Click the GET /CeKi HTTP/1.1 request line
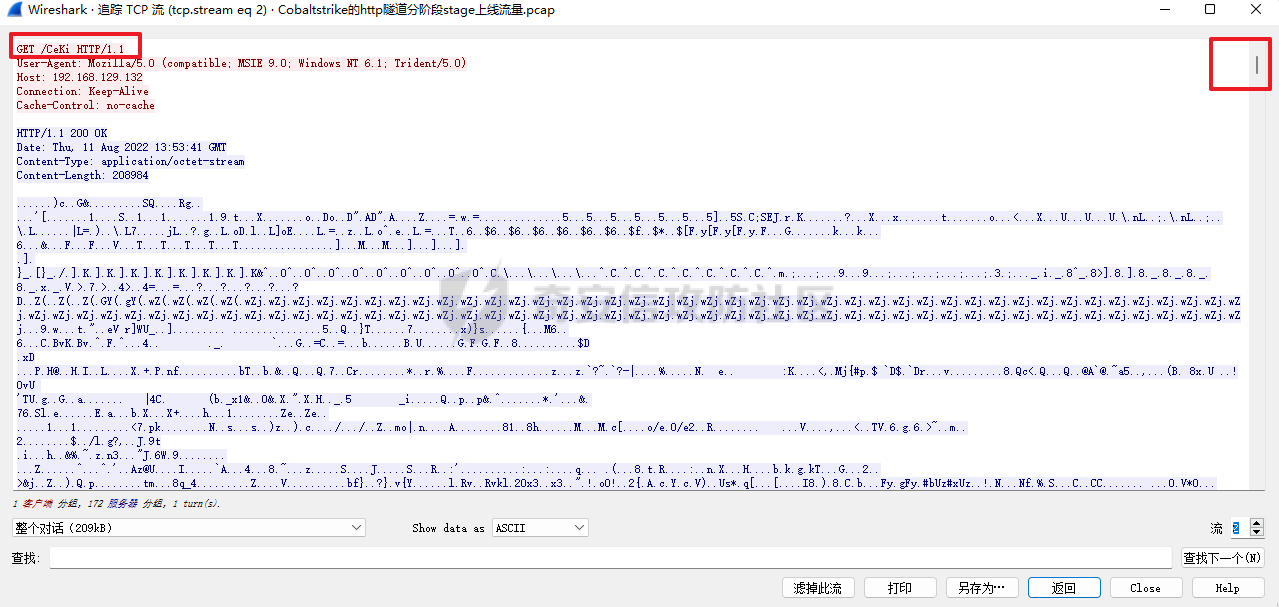The image size is (1279, 607). point(70,49)
